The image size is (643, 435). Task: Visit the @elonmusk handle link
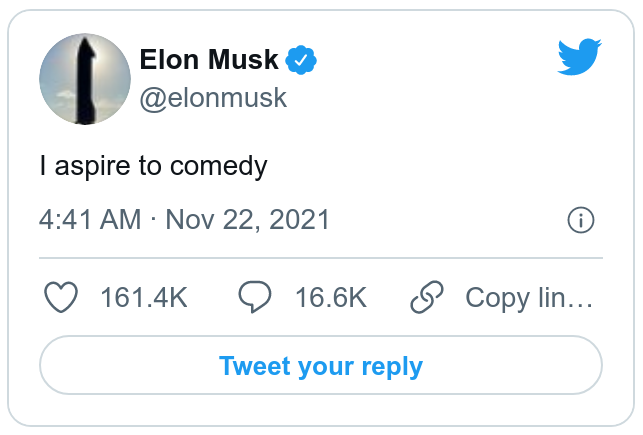click(x=213, y=98)
